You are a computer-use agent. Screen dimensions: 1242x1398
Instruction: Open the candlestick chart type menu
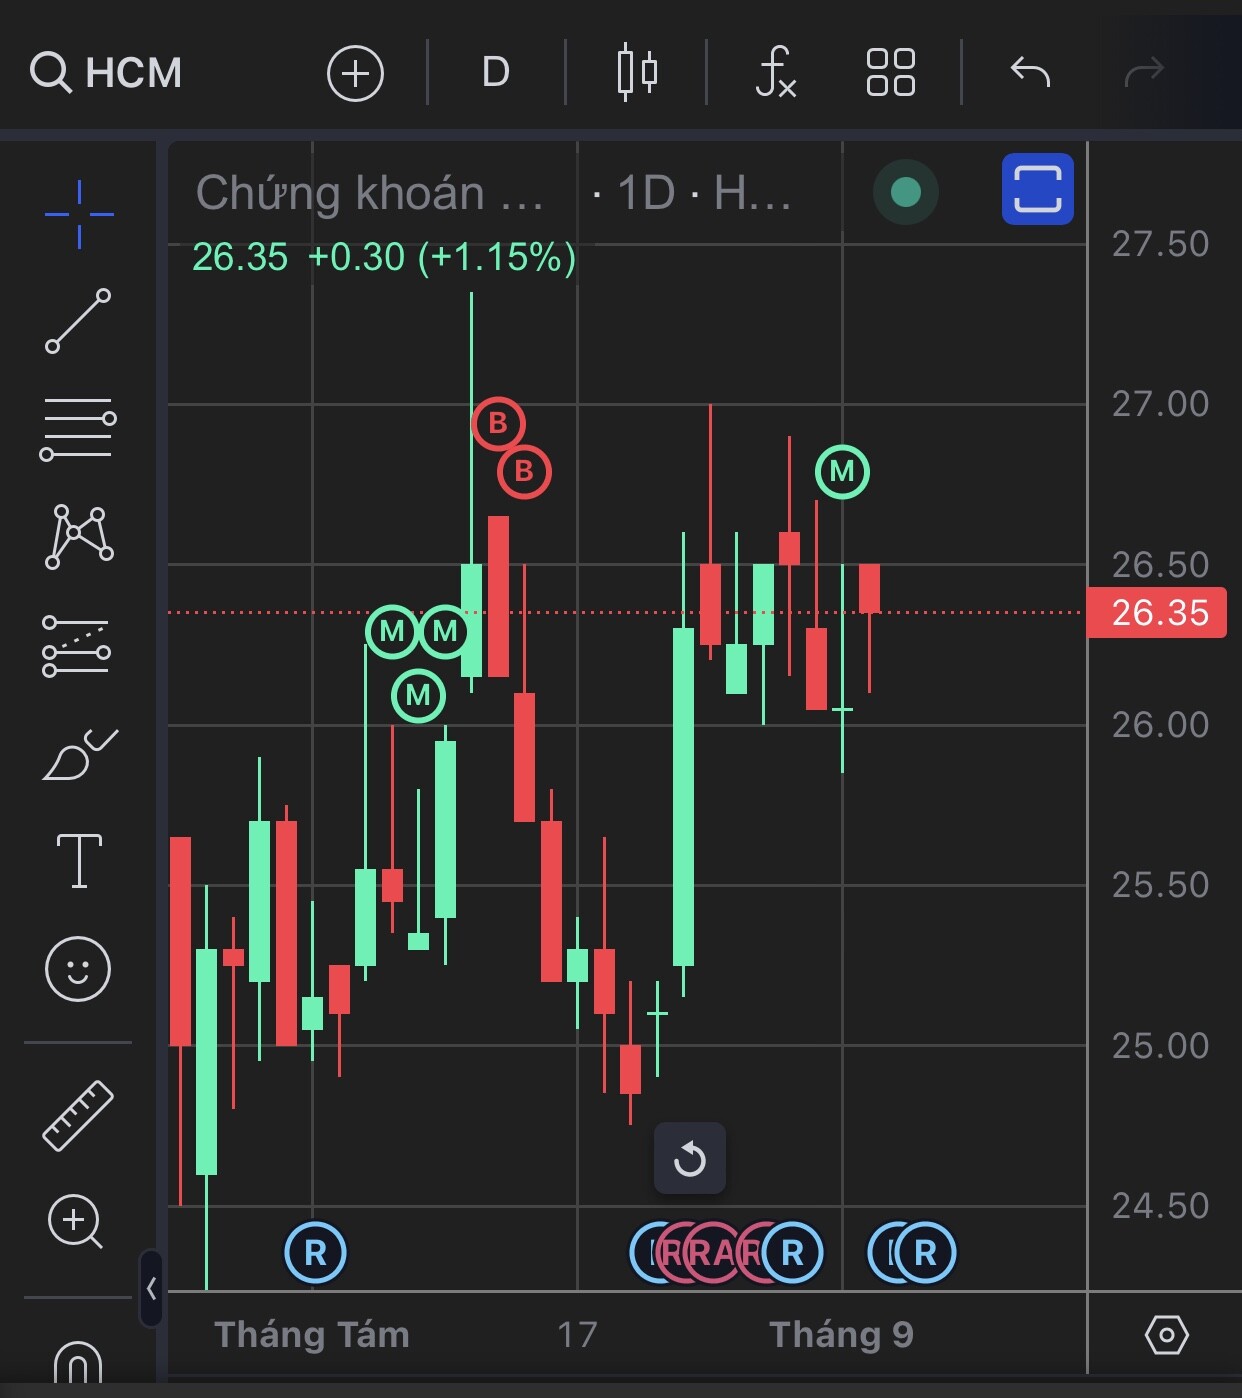pos(637,72)
